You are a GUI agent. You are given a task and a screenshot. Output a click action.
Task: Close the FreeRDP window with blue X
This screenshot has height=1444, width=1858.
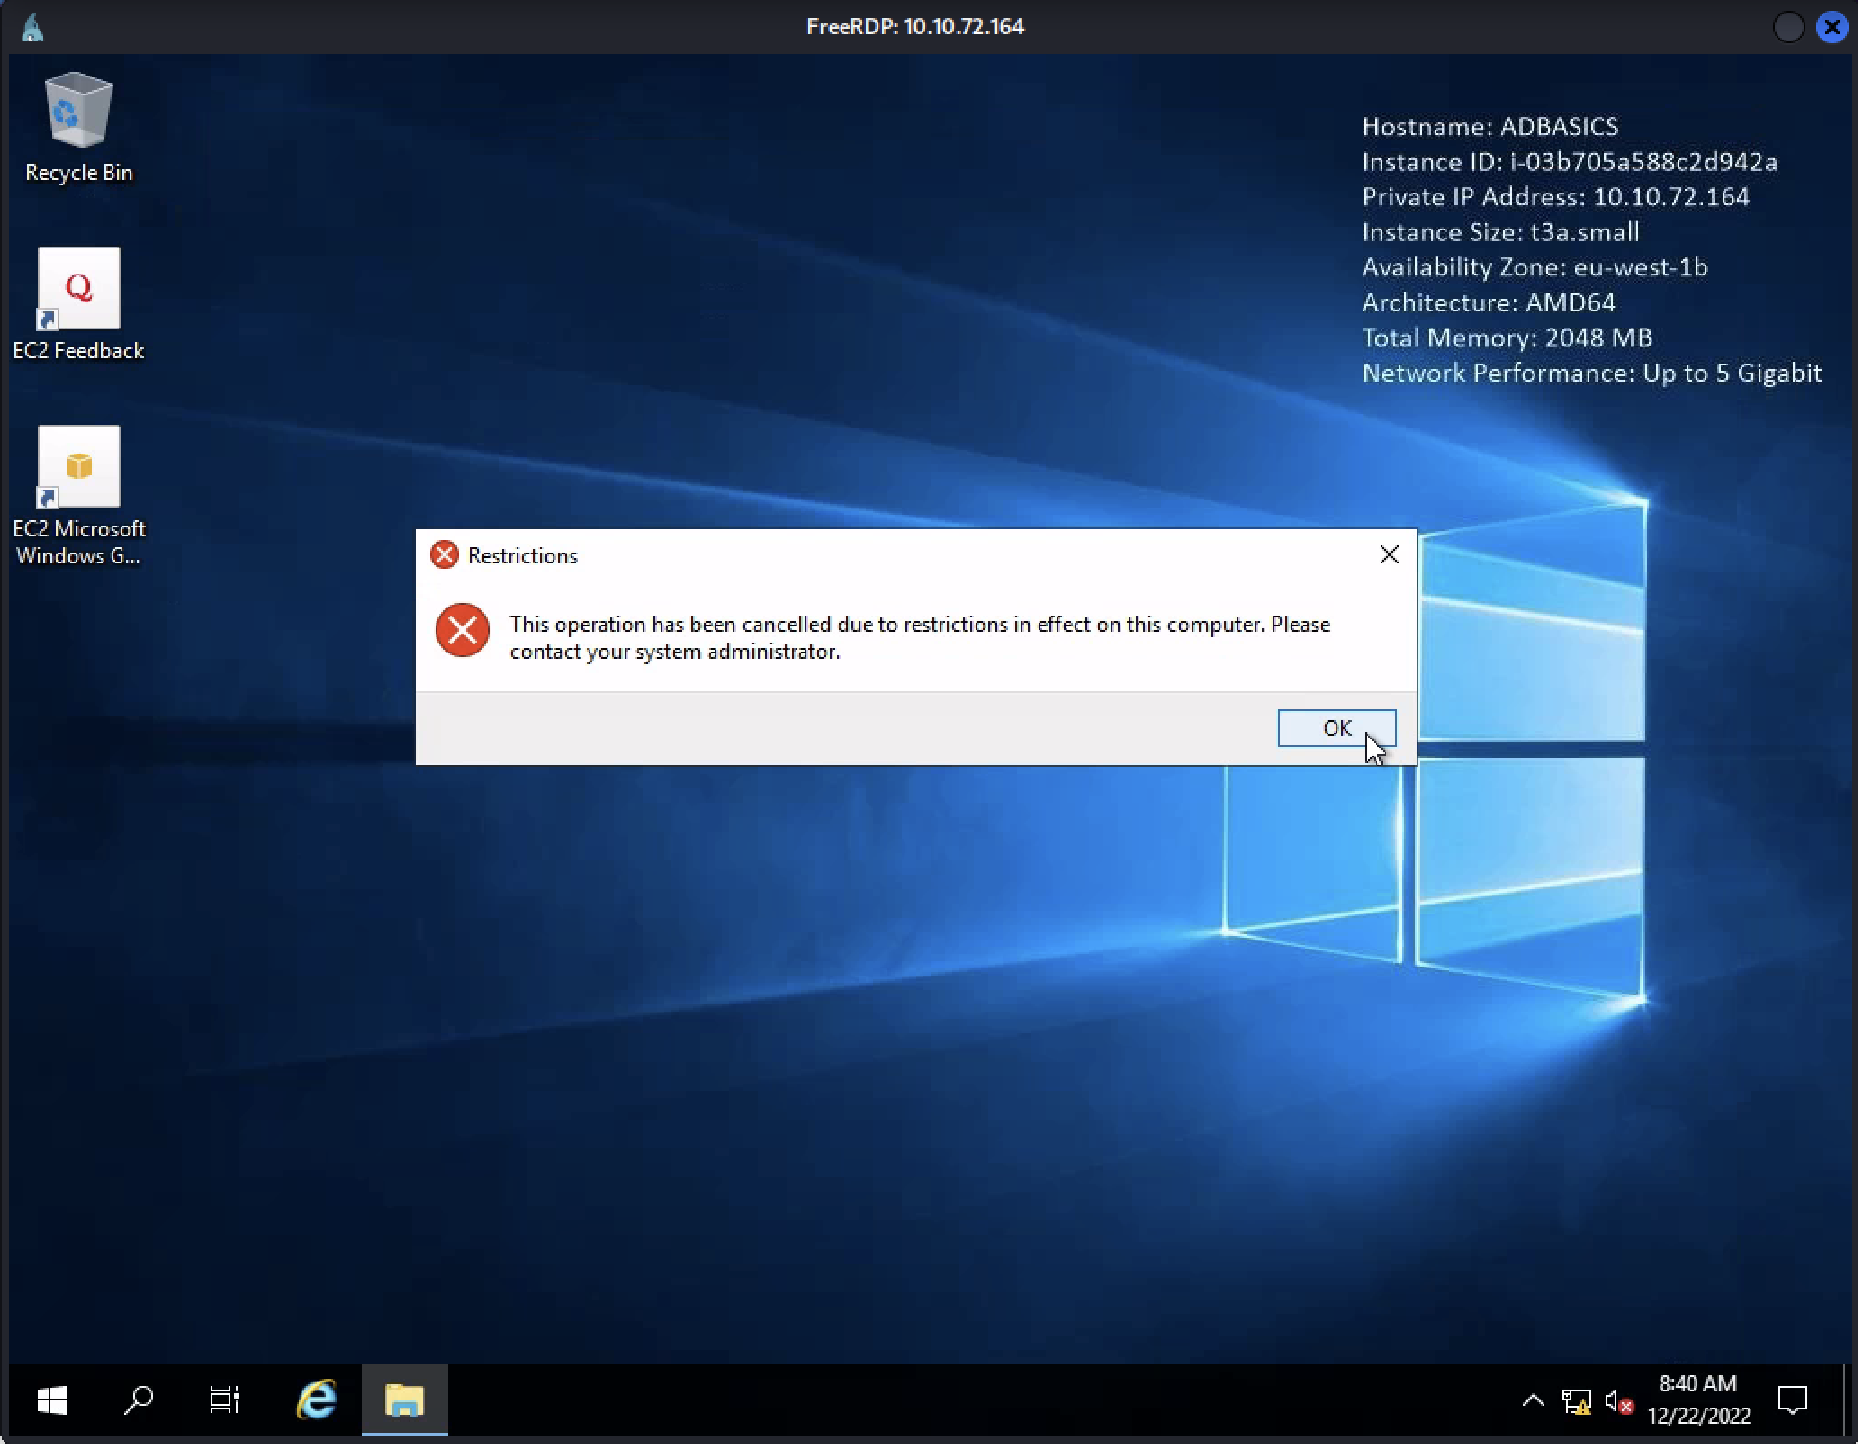[x=1832, y=27]
